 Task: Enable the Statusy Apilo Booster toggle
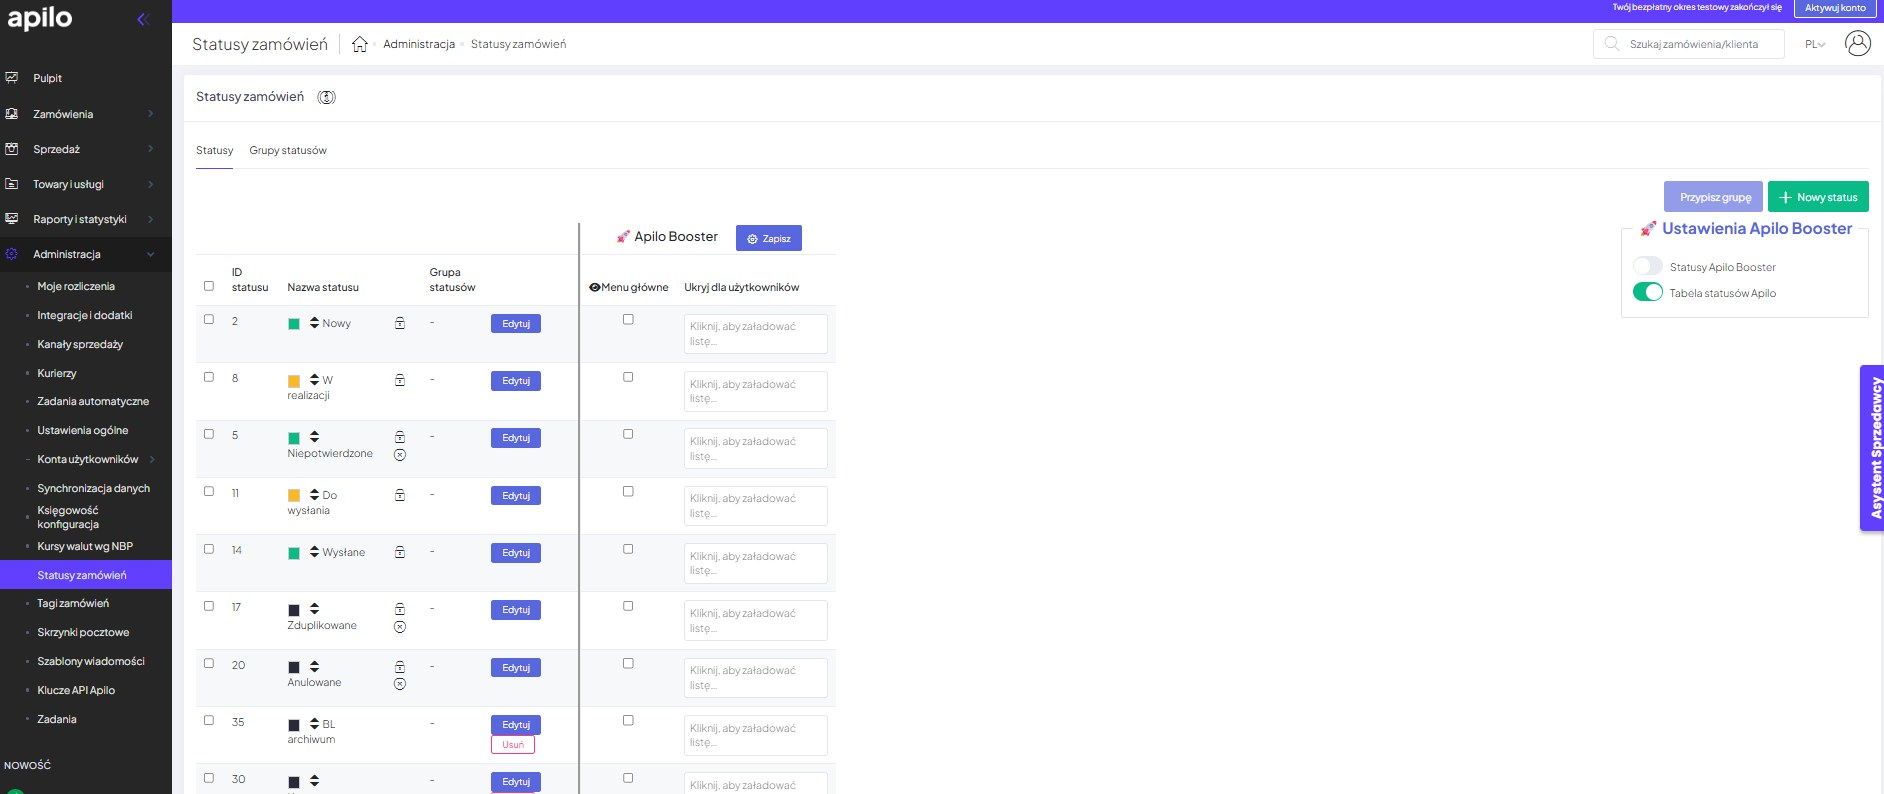(1647, 266)
